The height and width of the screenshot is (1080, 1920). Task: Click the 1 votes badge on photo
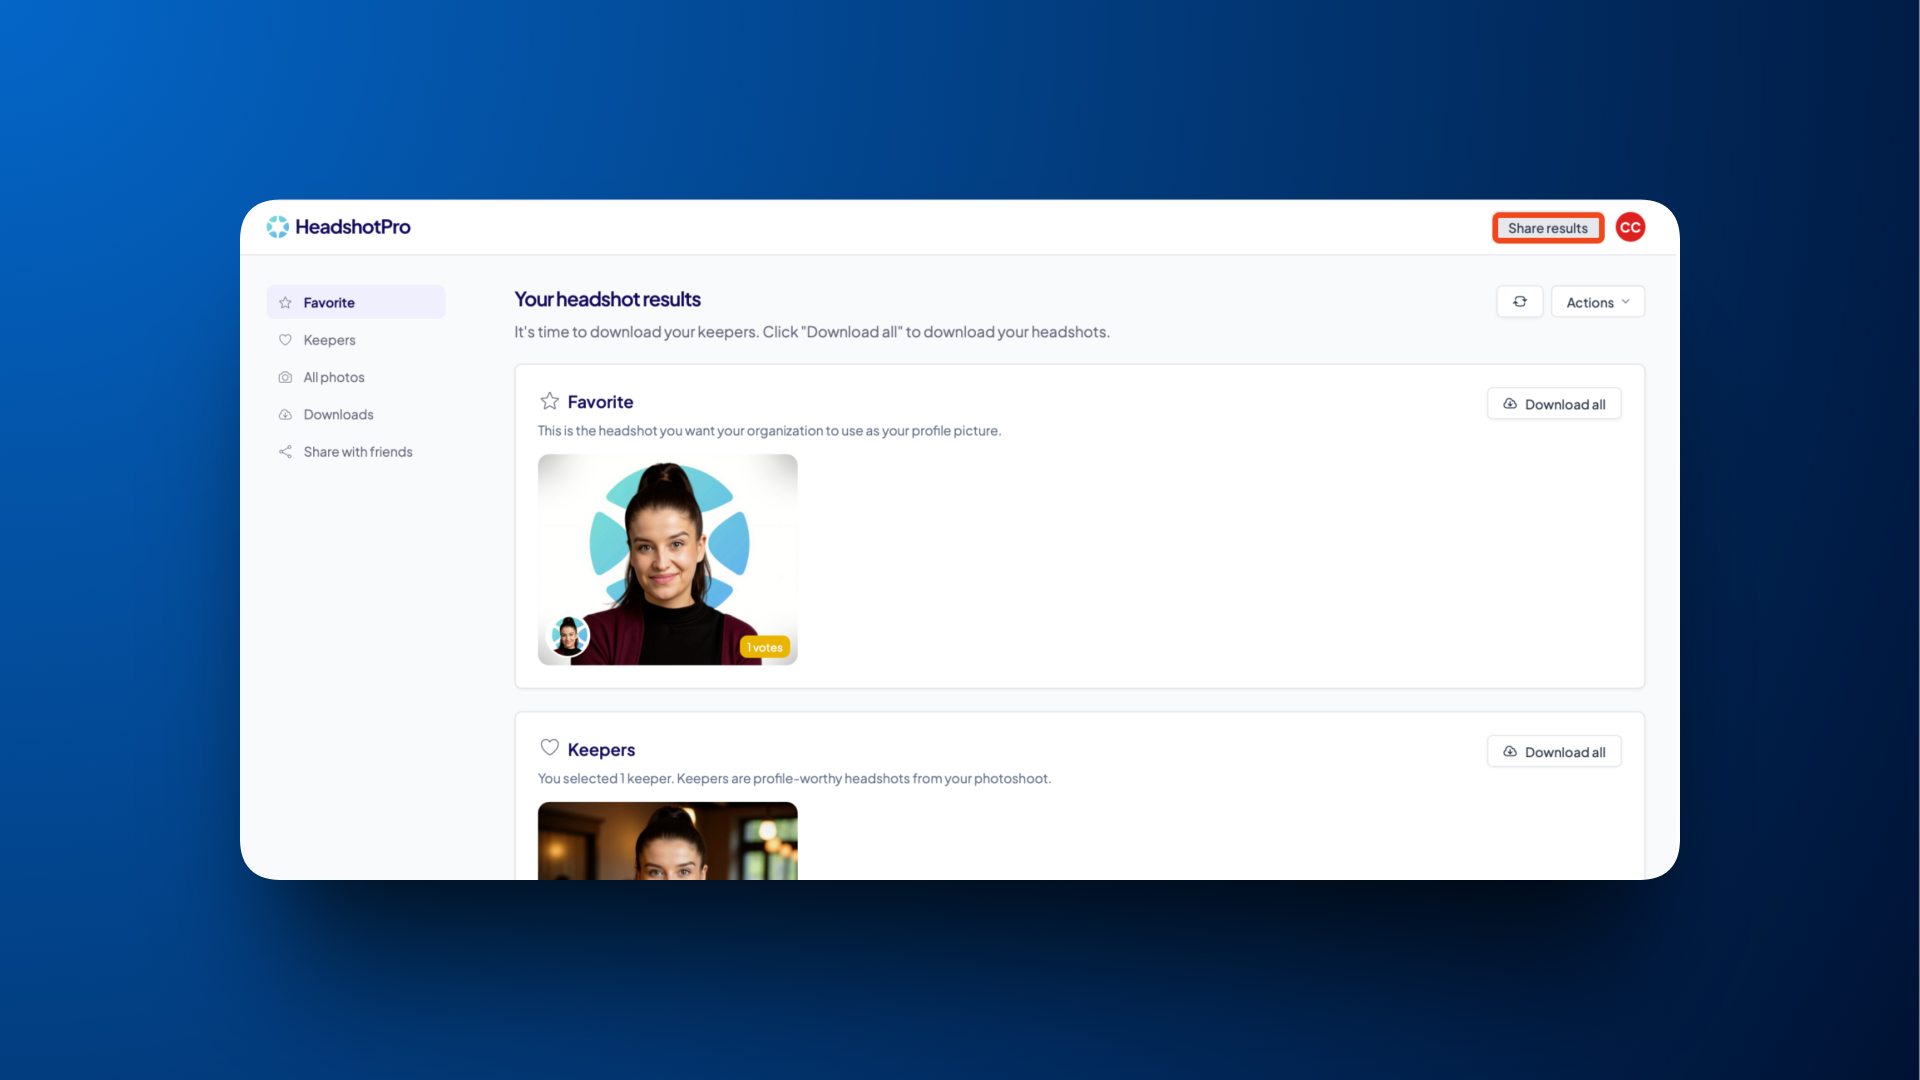765,648
